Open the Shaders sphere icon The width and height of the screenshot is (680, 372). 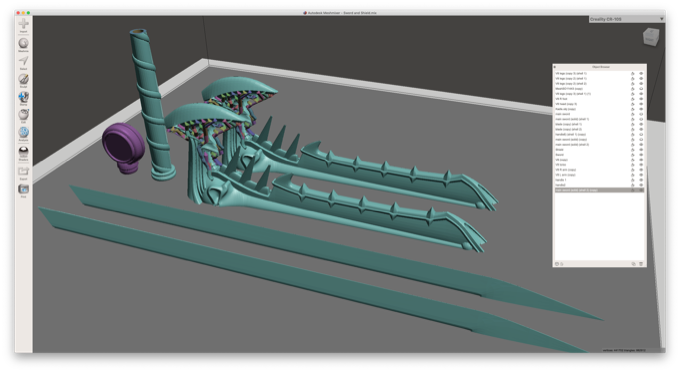coord(23,151)
